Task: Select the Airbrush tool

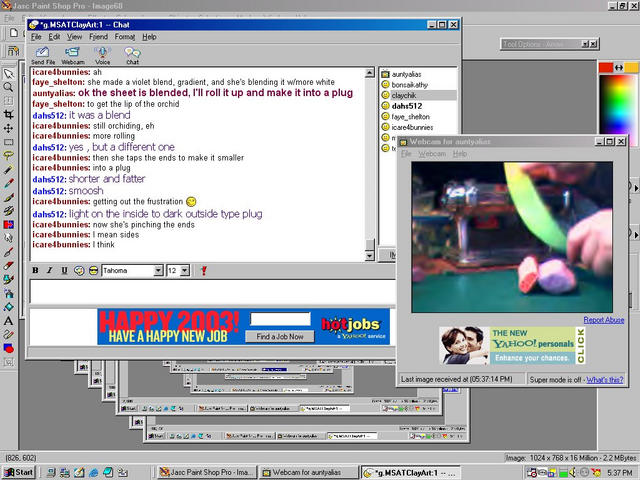Action: pyautogui.click(x=9, y=293)
